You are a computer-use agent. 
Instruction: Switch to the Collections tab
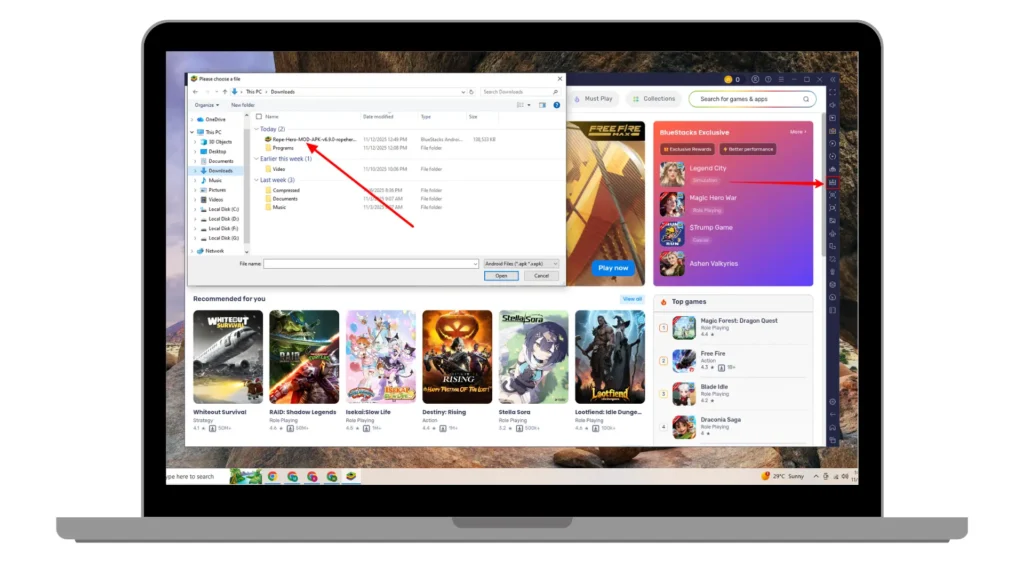654,99
